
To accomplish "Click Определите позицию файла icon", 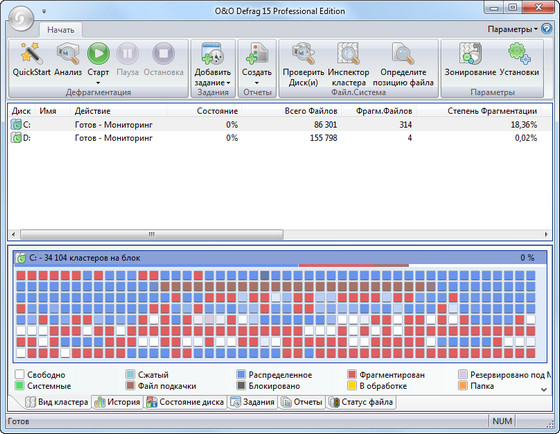I will [x=403, y=54].
